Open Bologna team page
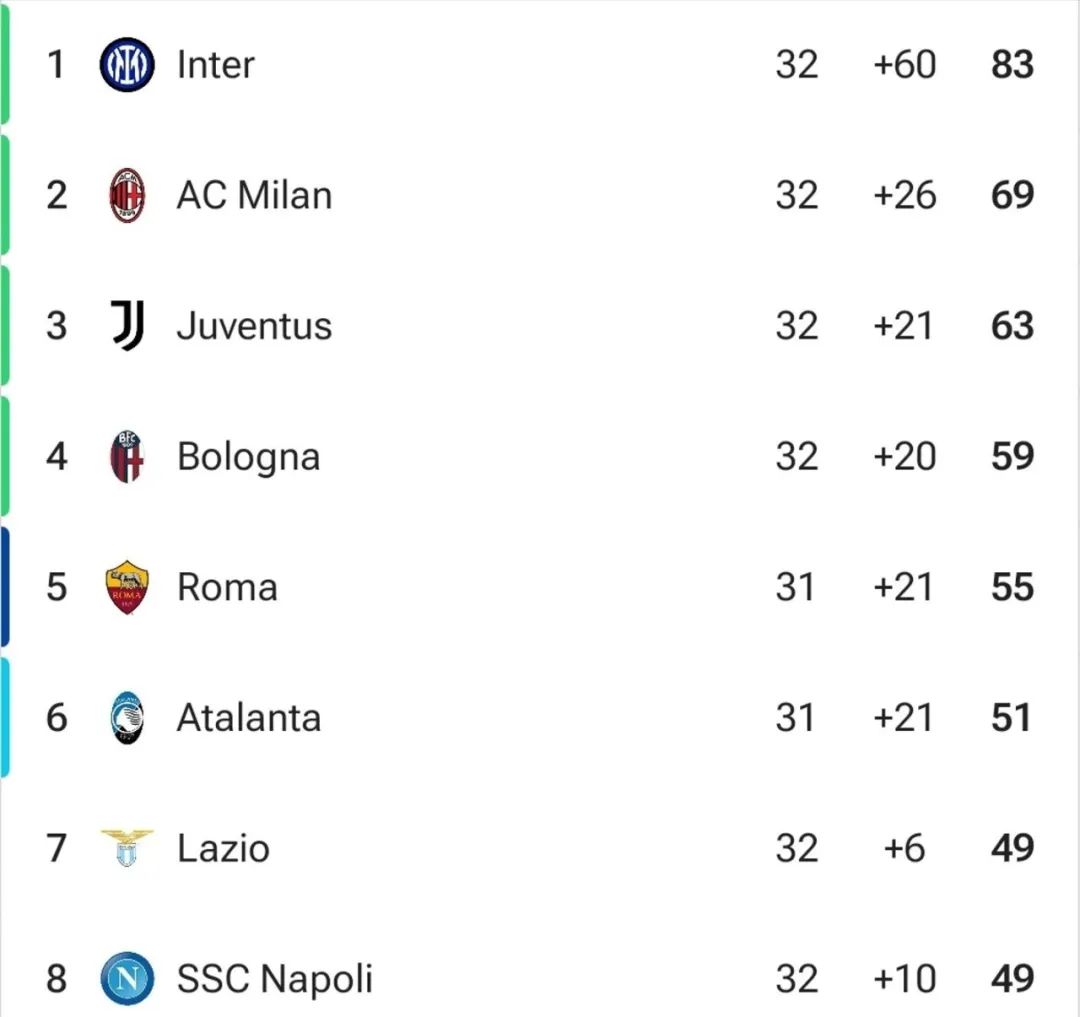 (249, 457)
